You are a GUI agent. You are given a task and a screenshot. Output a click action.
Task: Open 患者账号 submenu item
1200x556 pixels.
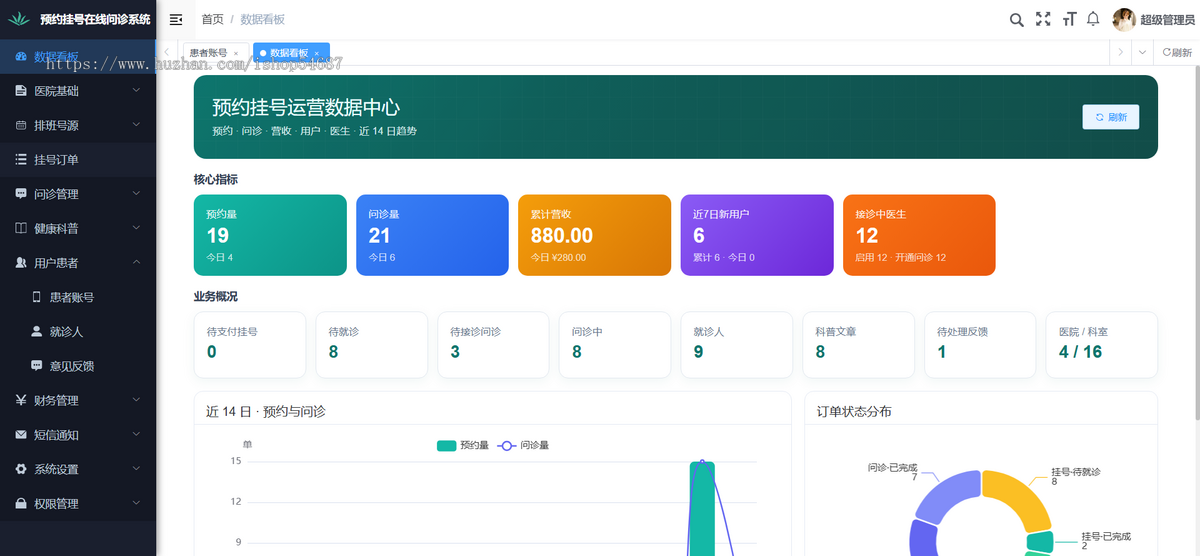(78, 297)
